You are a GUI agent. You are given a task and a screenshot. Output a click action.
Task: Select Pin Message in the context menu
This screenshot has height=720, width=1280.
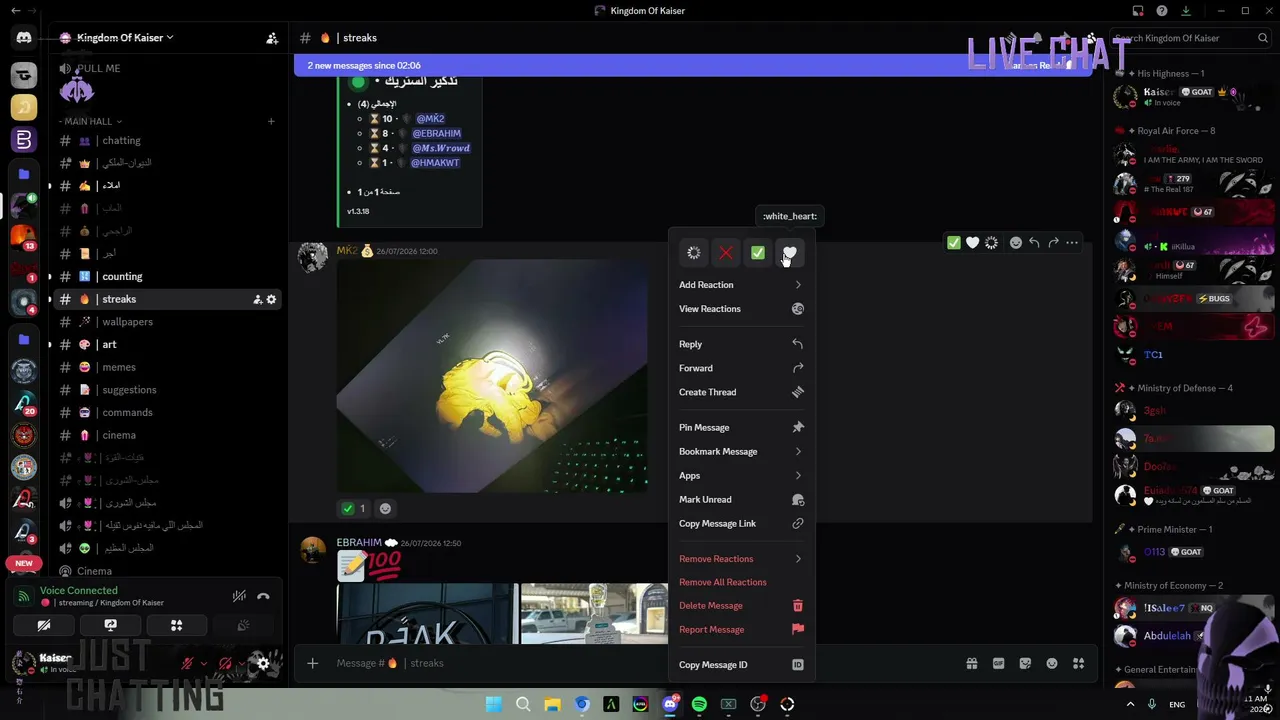(741, 427)
